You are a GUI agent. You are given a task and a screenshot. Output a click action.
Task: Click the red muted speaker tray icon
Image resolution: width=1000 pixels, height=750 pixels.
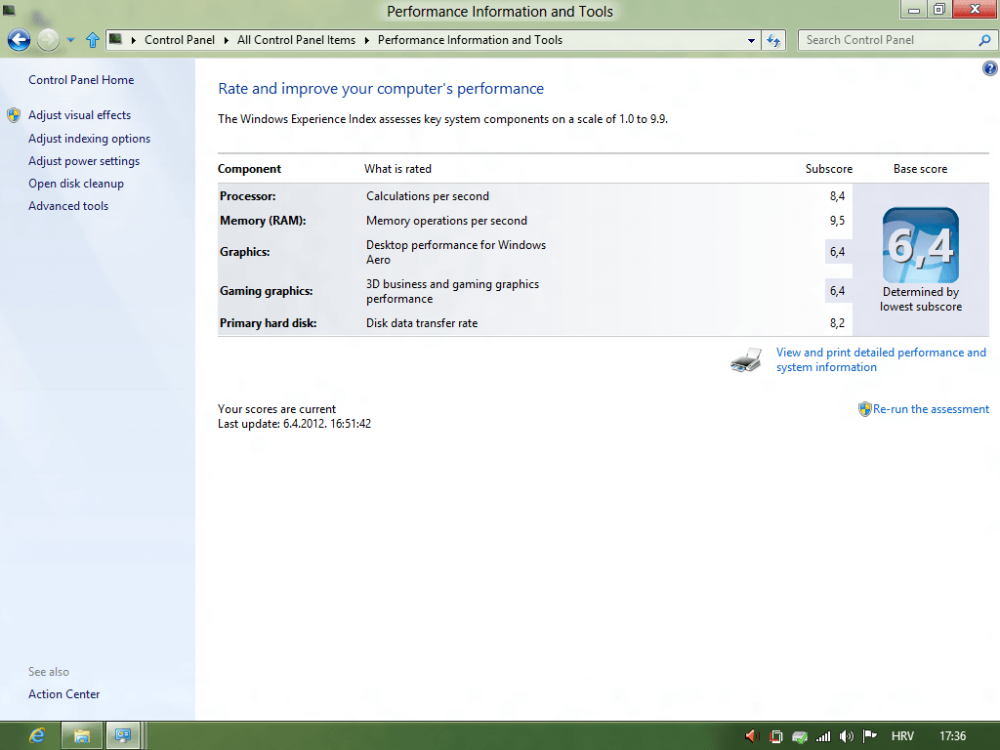(752, 736)
